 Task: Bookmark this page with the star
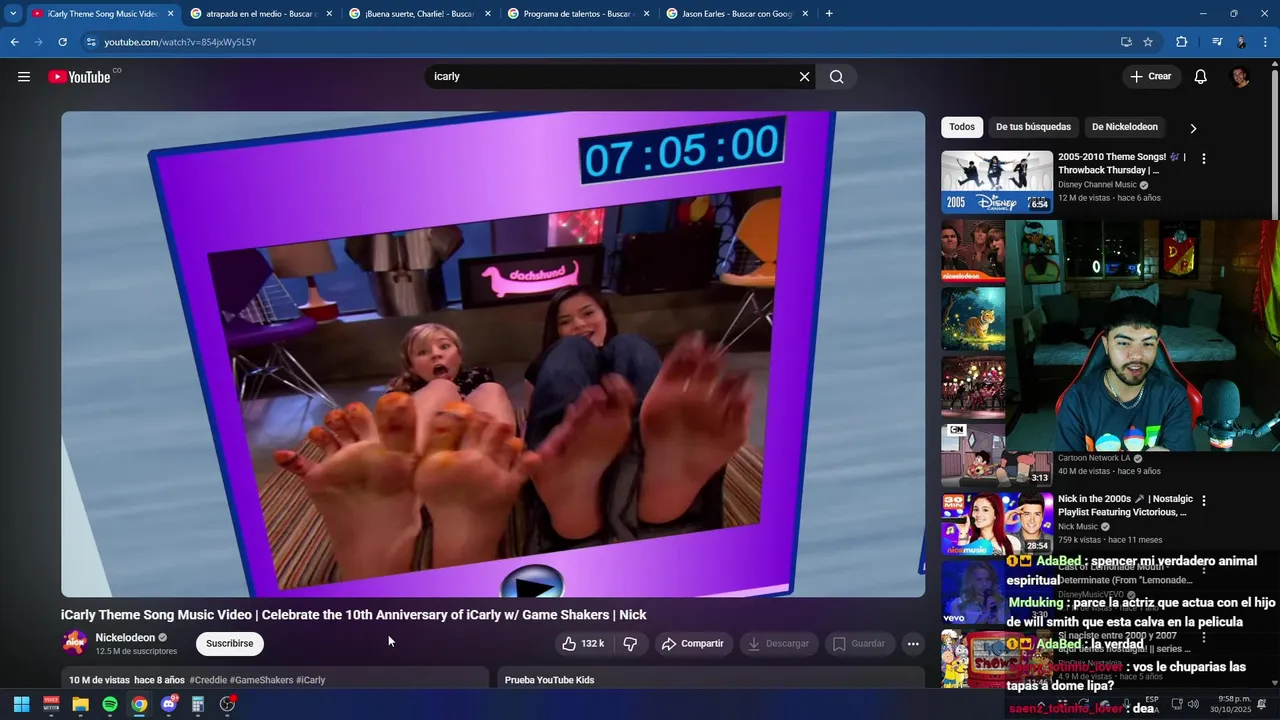coord(1148,42)
